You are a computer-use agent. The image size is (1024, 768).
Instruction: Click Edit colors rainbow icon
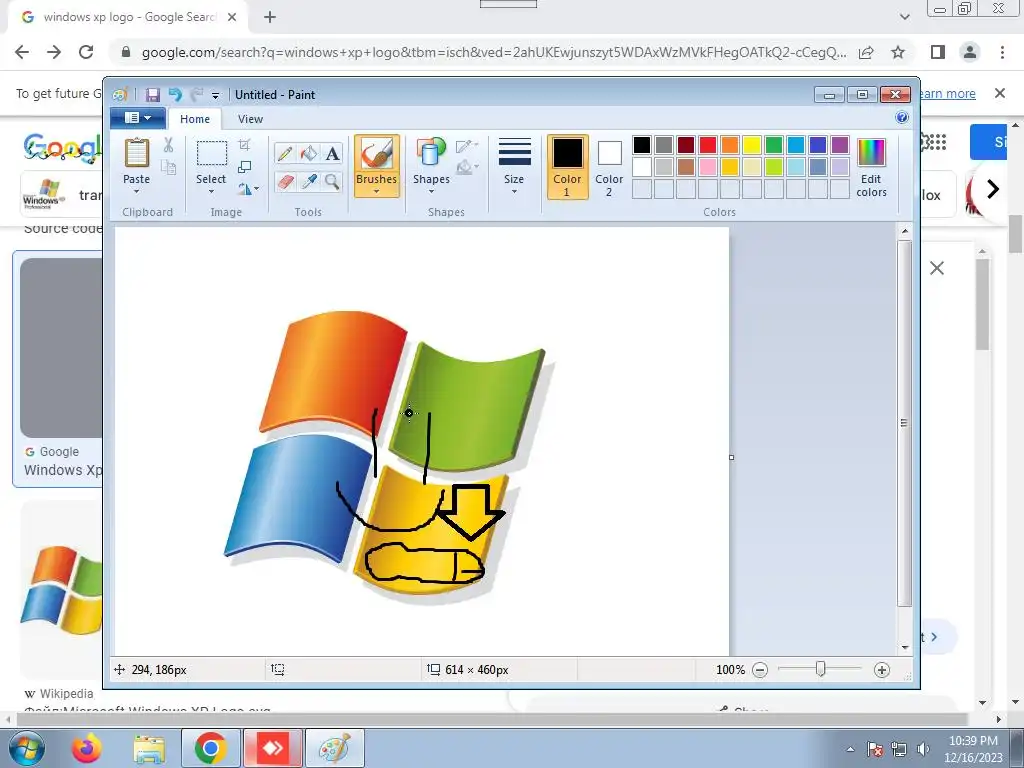click(x=871, y=167)
